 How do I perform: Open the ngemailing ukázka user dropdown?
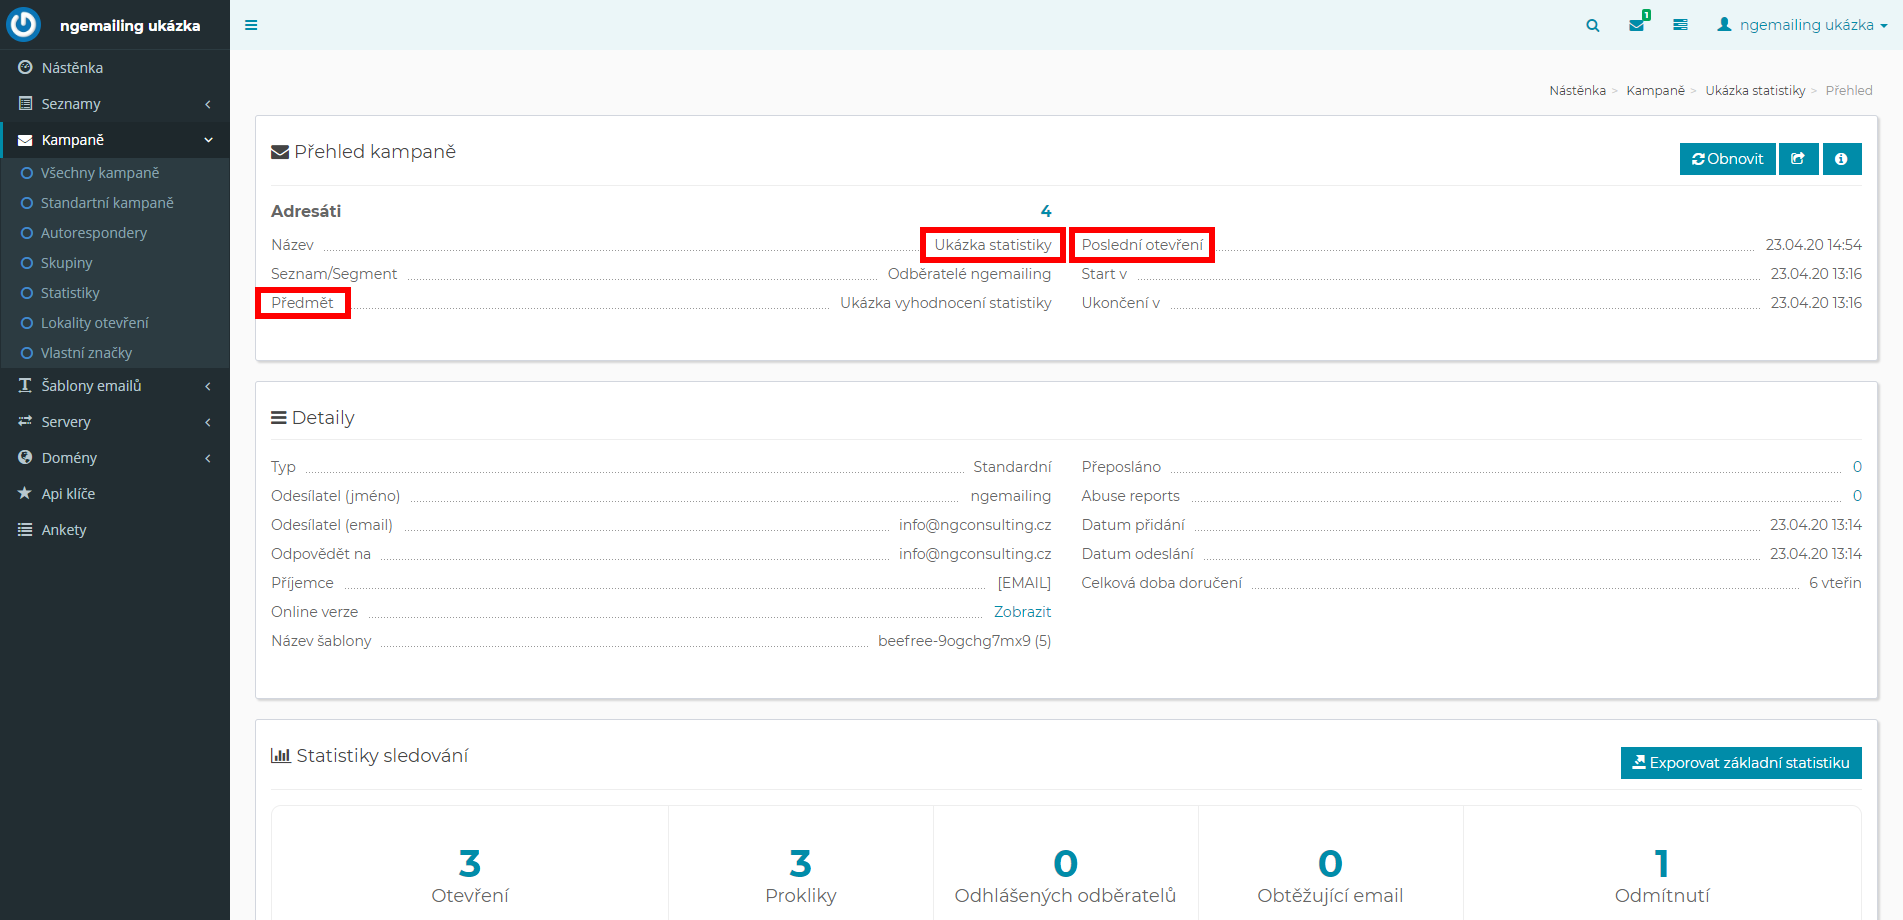[x=1801, y=25]
